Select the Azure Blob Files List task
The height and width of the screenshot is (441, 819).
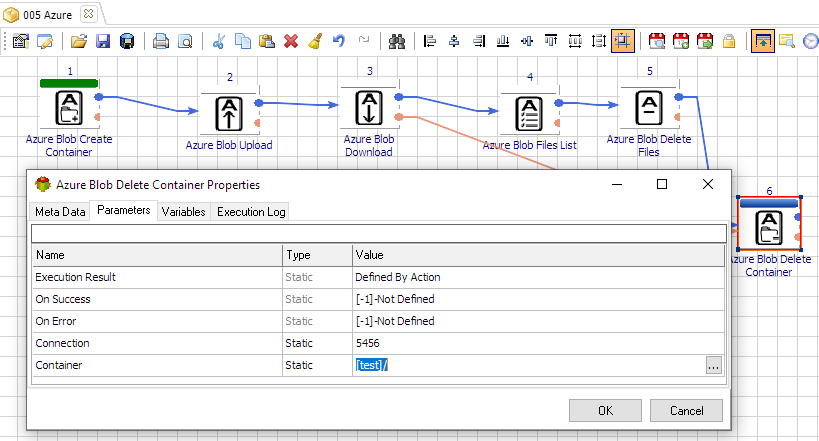tap(529, 113)
